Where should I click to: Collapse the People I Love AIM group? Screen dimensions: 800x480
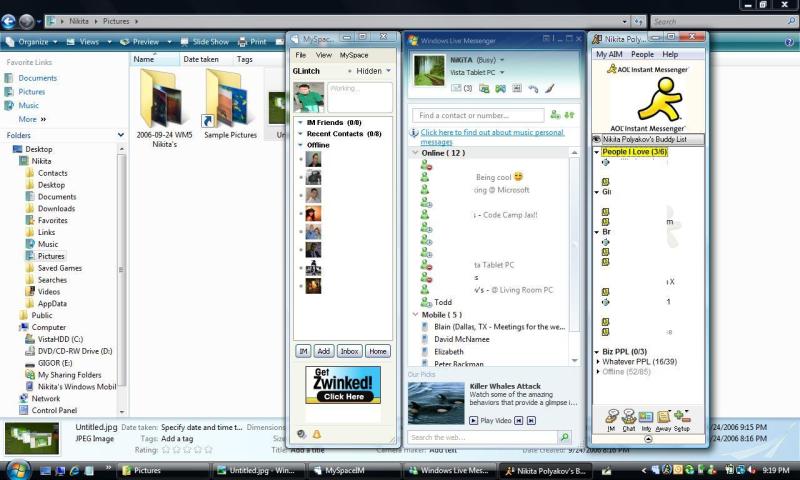coord(596,151)
